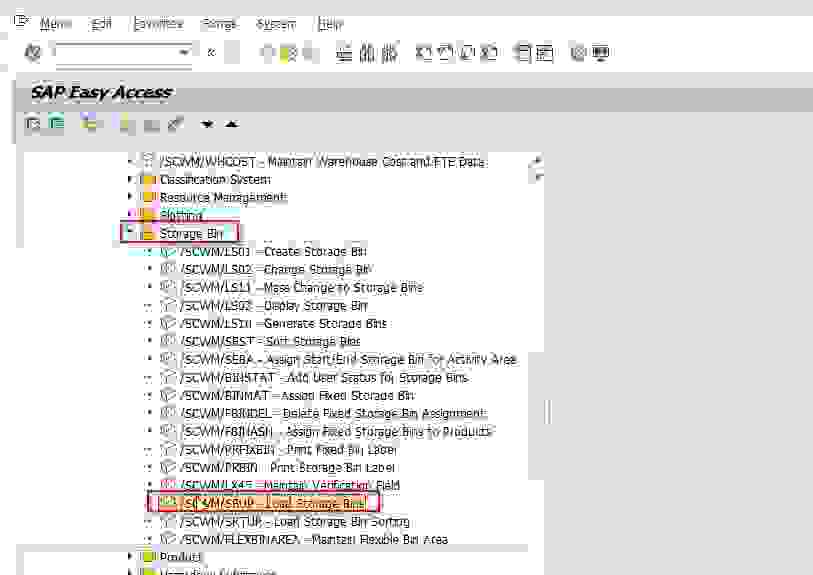
Task: Select /SCWM/SRTUP Load Storage Bin Sorting
Action: point(295,522)
